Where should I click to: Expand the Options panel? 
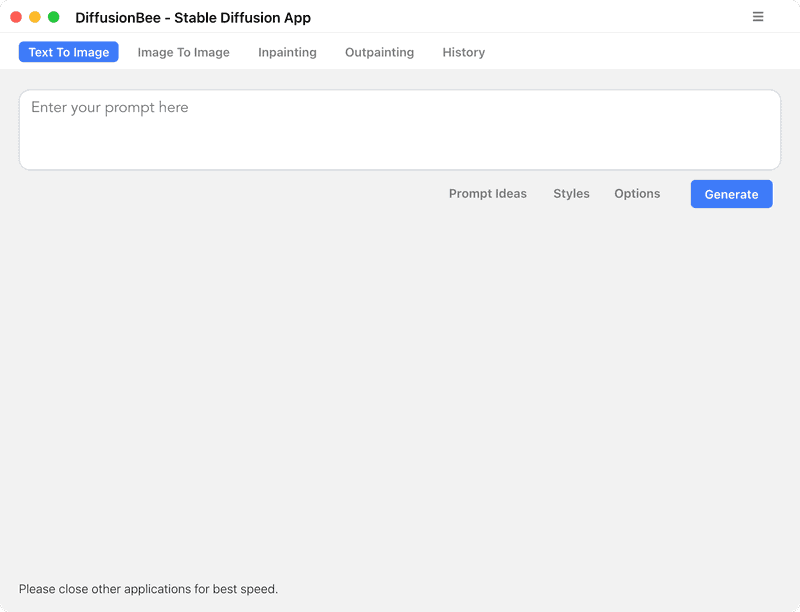coord(637,194)
